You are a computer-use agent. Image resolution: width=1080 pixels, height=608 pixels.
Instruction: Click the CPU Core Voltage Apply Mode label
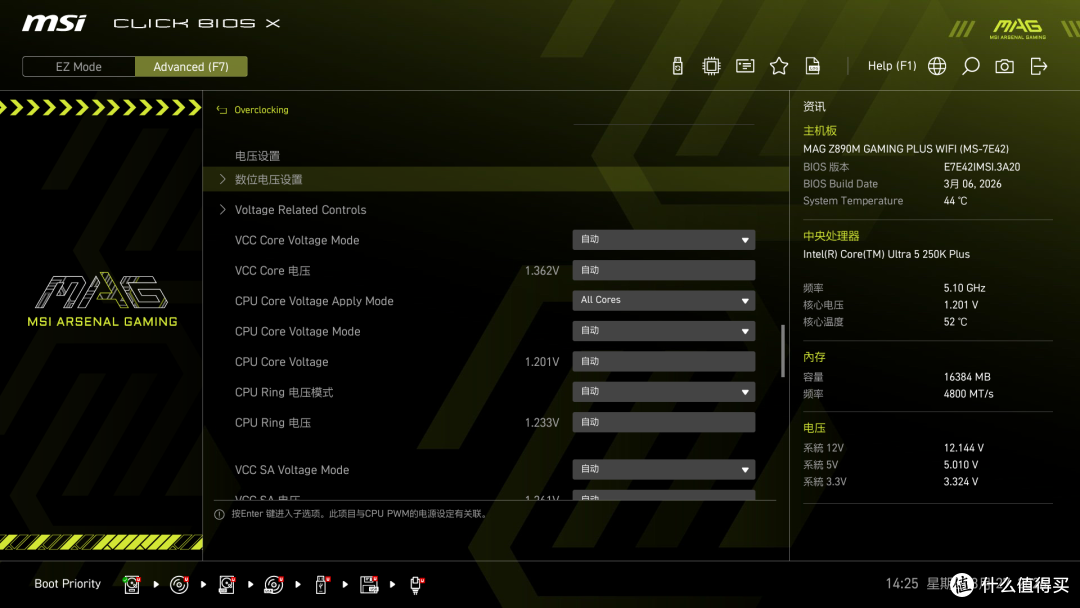coord(314,301)
